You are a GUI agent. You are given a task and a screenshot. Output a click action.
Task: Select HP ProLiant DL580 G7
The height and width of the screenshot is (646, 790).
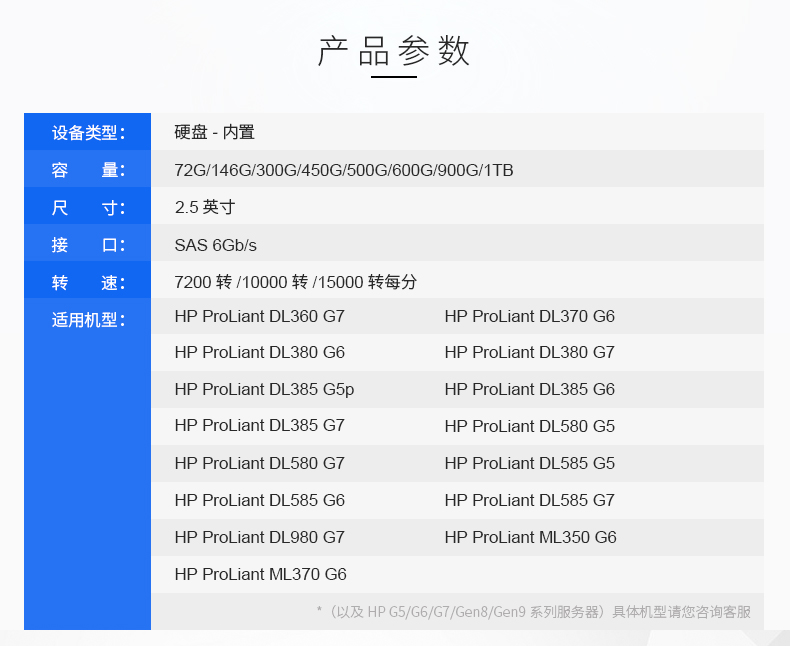(x=259, y=463)
